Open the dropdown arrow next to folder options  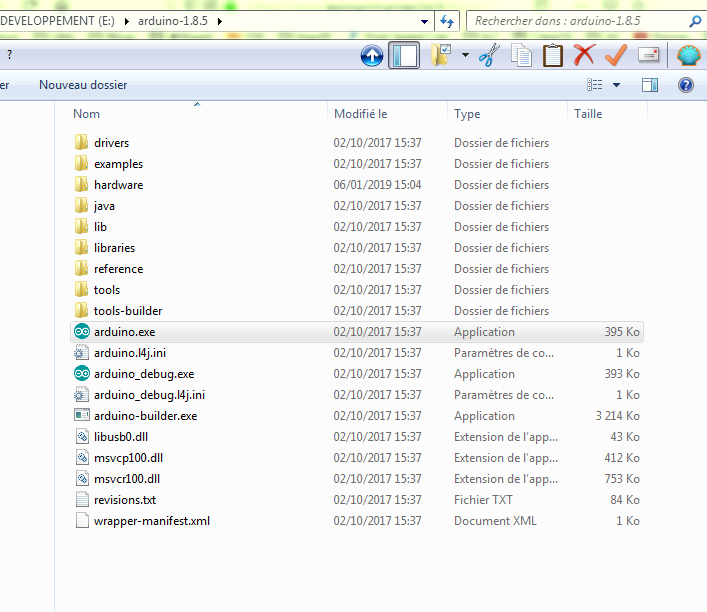465,55
